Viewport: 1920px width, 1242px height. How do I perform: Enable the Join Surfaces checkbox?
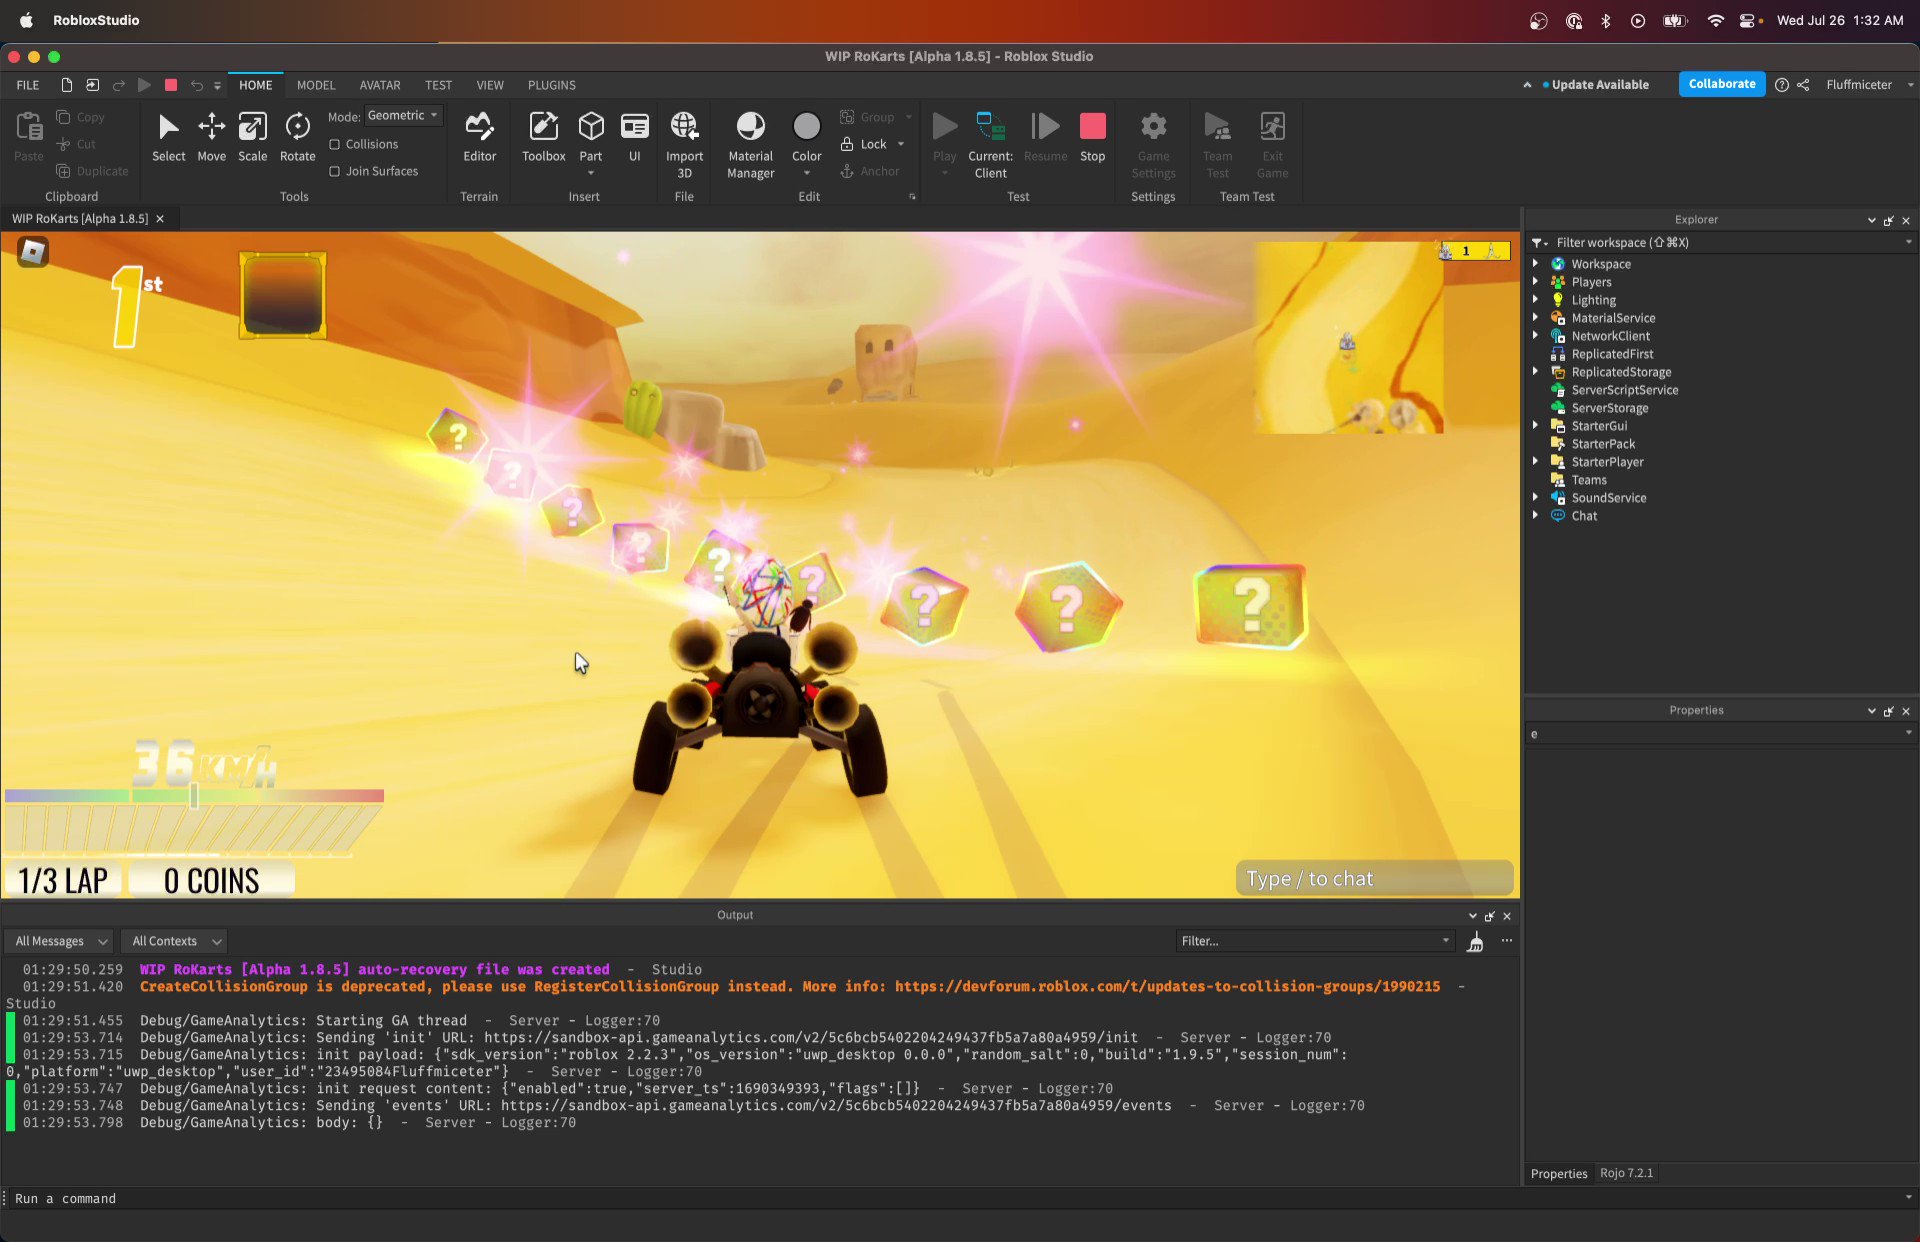[x=335, y=171]
